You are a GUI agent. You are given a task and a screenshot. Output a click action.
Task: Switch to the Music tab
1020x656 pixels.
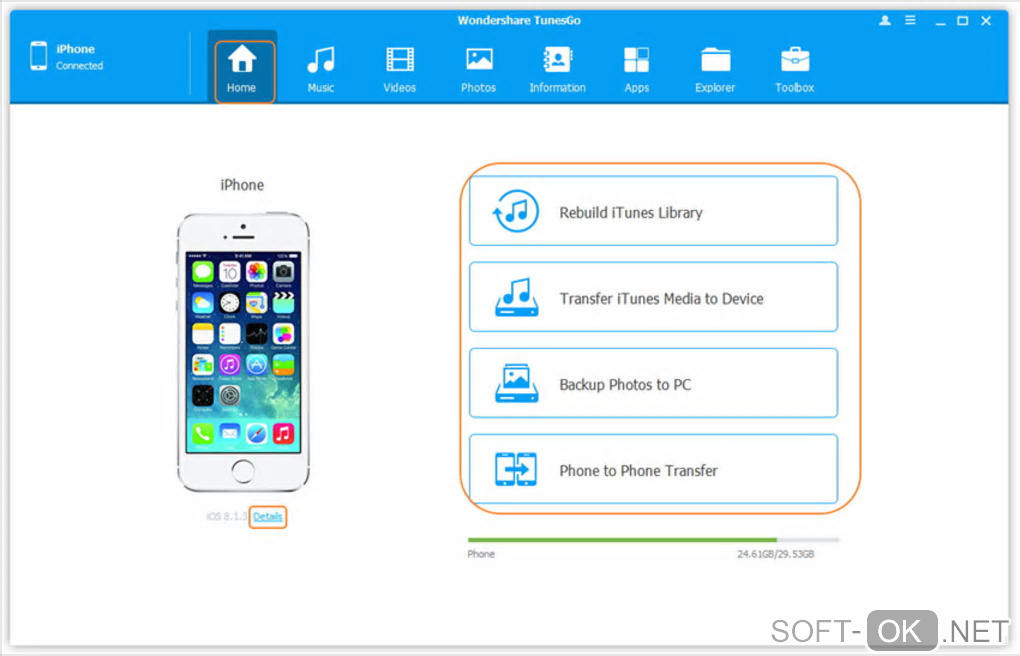(x=321, y=68)
